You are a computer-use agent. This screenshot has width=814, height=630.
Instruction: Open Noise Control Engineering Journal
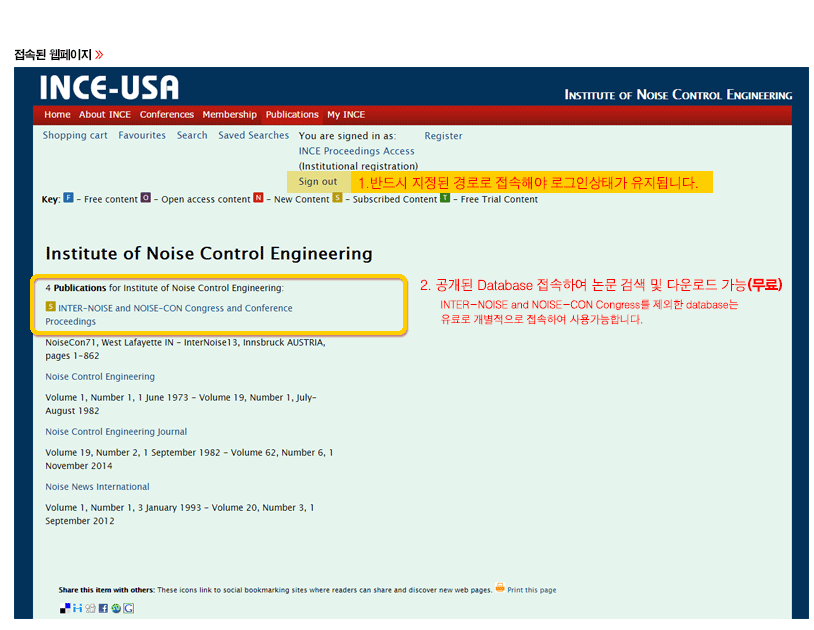point(116,432)
